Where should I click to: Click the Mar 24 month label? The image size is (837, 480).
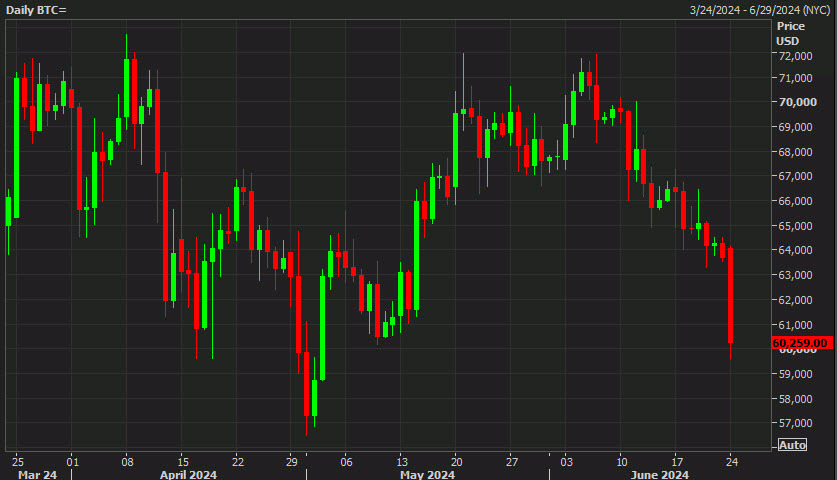[x=37, y=474]
